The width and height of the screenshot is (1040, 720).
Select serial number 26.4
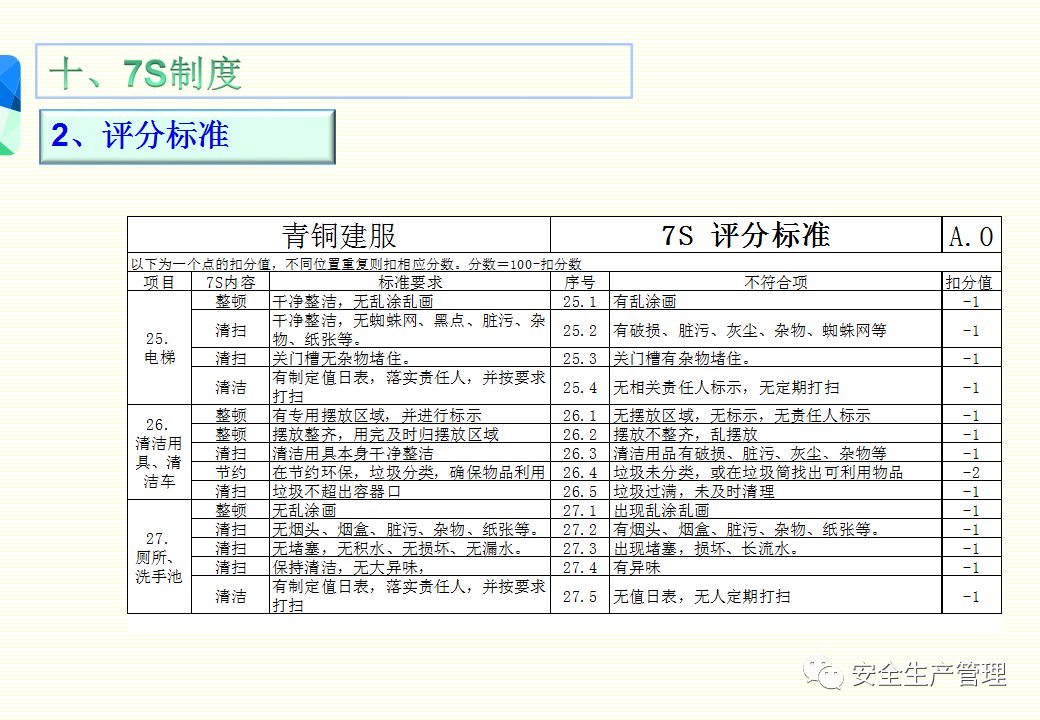tap(580, 472)
